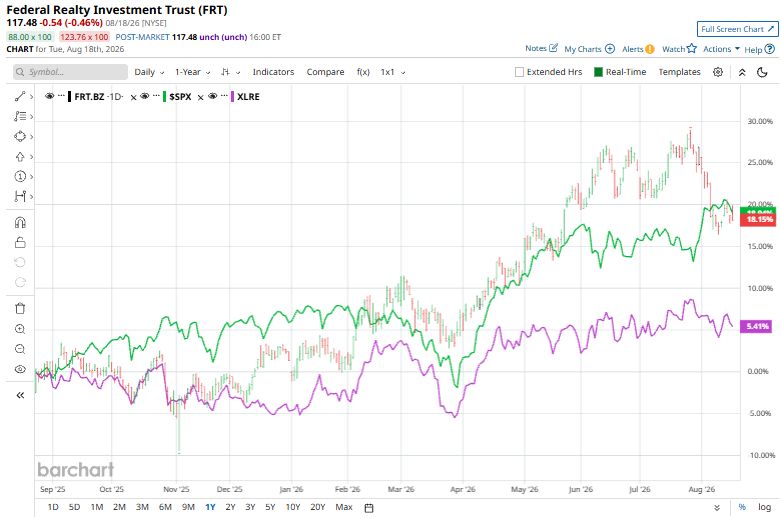Select the 5Y range tab
781x523 pixels.
pyautogui.click(x=270, y=507)
